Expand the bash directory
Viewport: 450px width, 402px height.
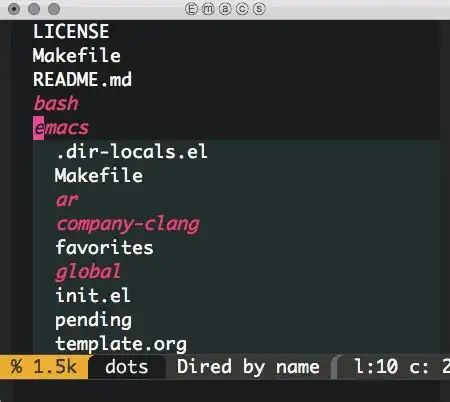pyautogui.click(x=56, y=103)
